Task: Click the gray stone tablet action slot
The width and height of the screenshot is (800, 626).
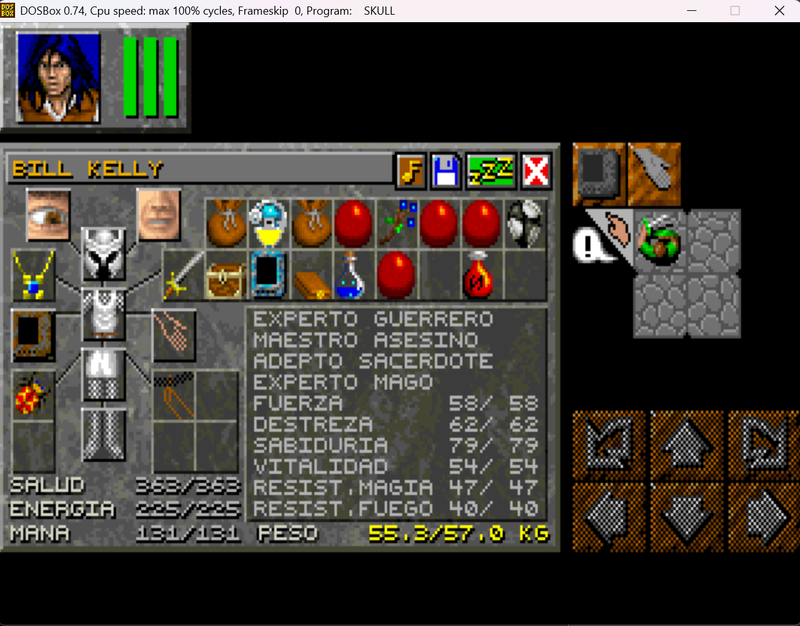Action: click(x=599, y=175)
